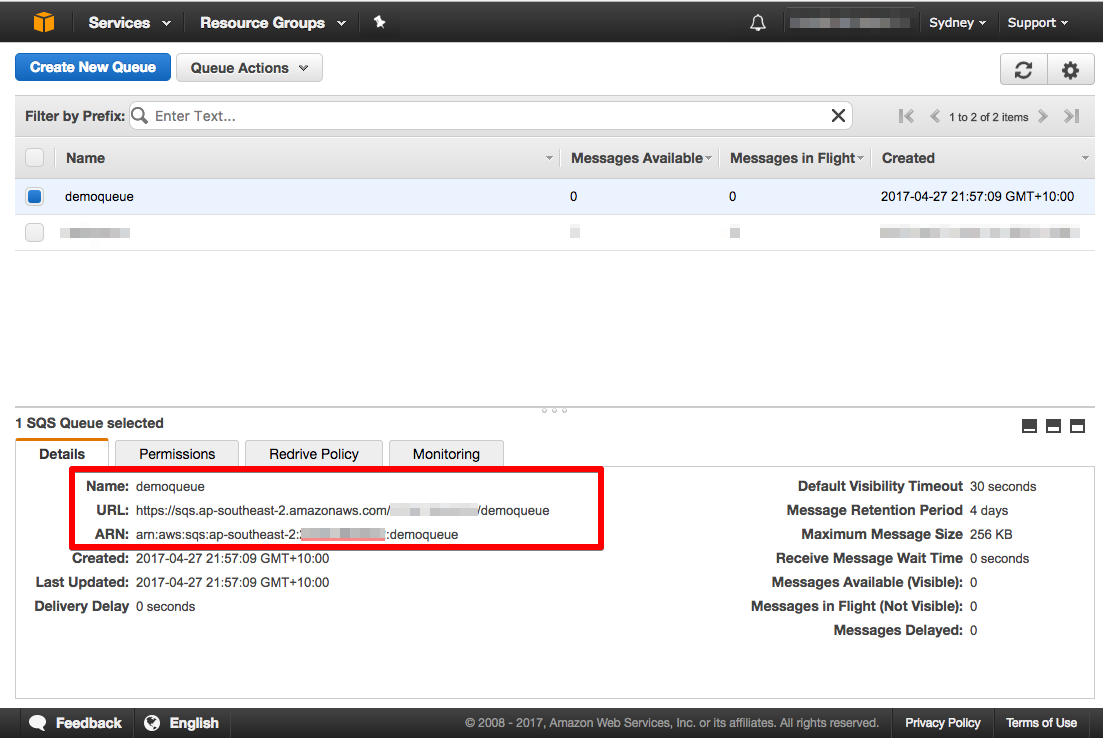Screen dimensions: 1103x738
Task: Open the Feedback link
Action: click(89, 723)
